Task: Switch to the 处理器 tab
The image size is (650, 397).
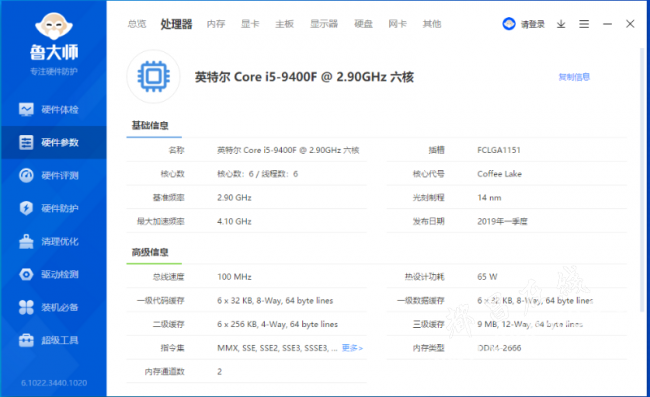Action: [176, 24]
